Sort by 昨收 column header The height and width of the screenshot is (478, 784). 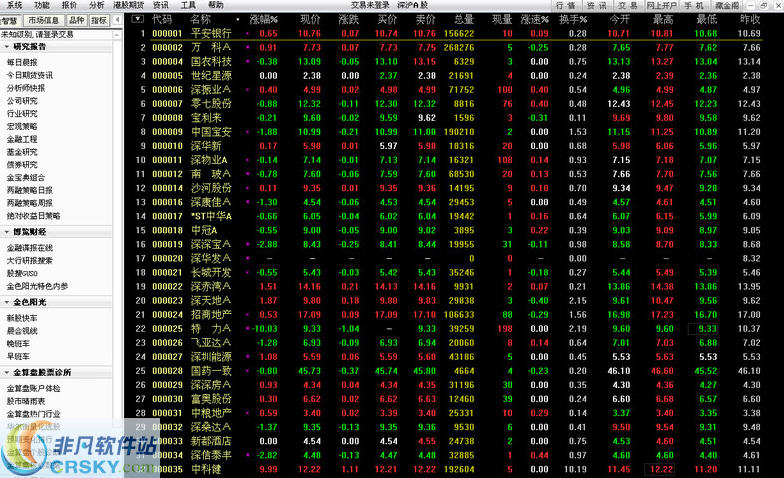pos(750,20)
